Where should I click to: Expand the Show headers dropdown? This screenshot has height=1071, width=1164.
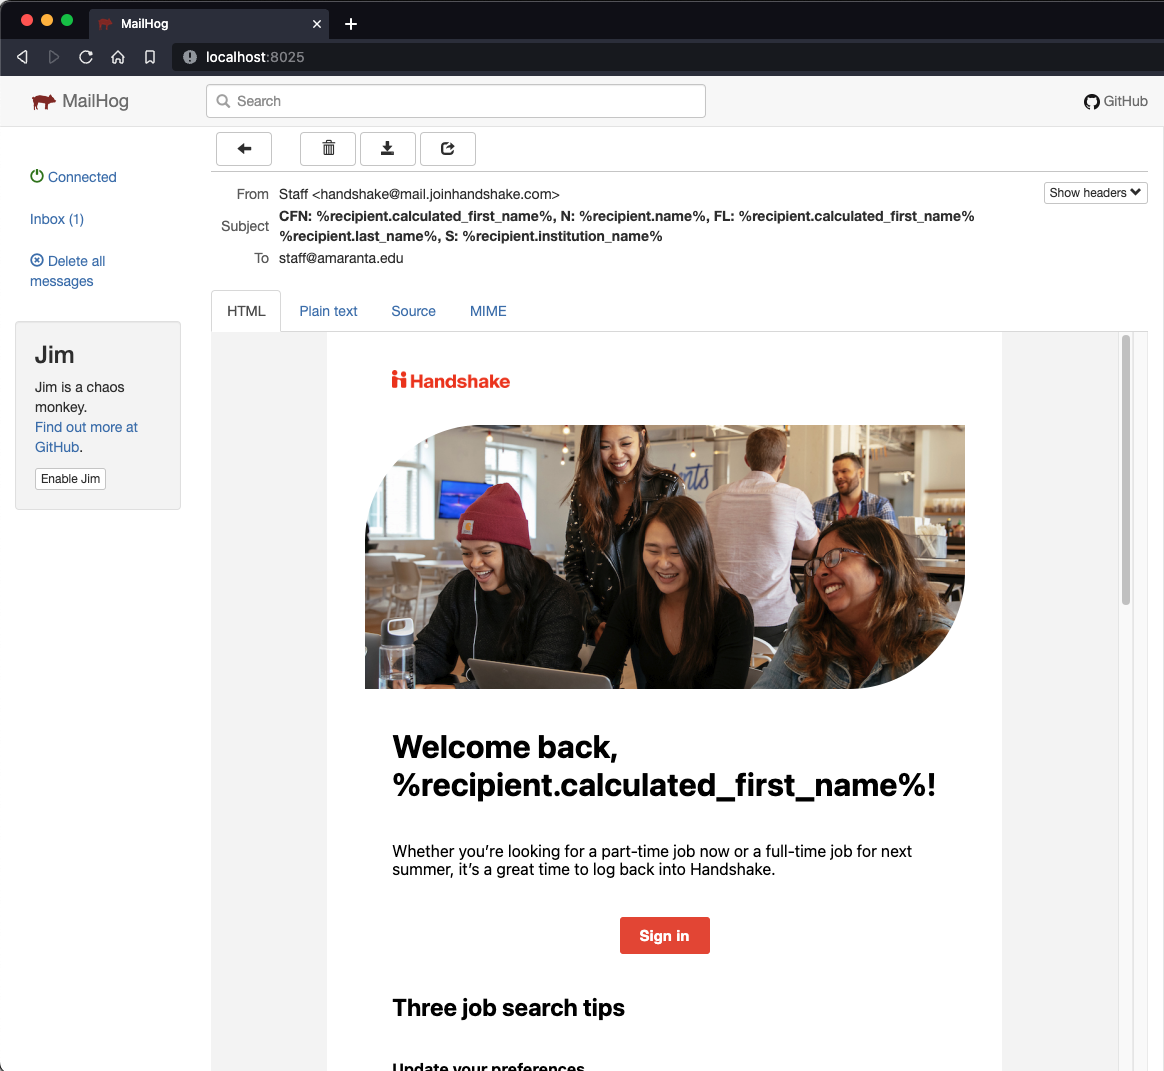[1095, 193]
